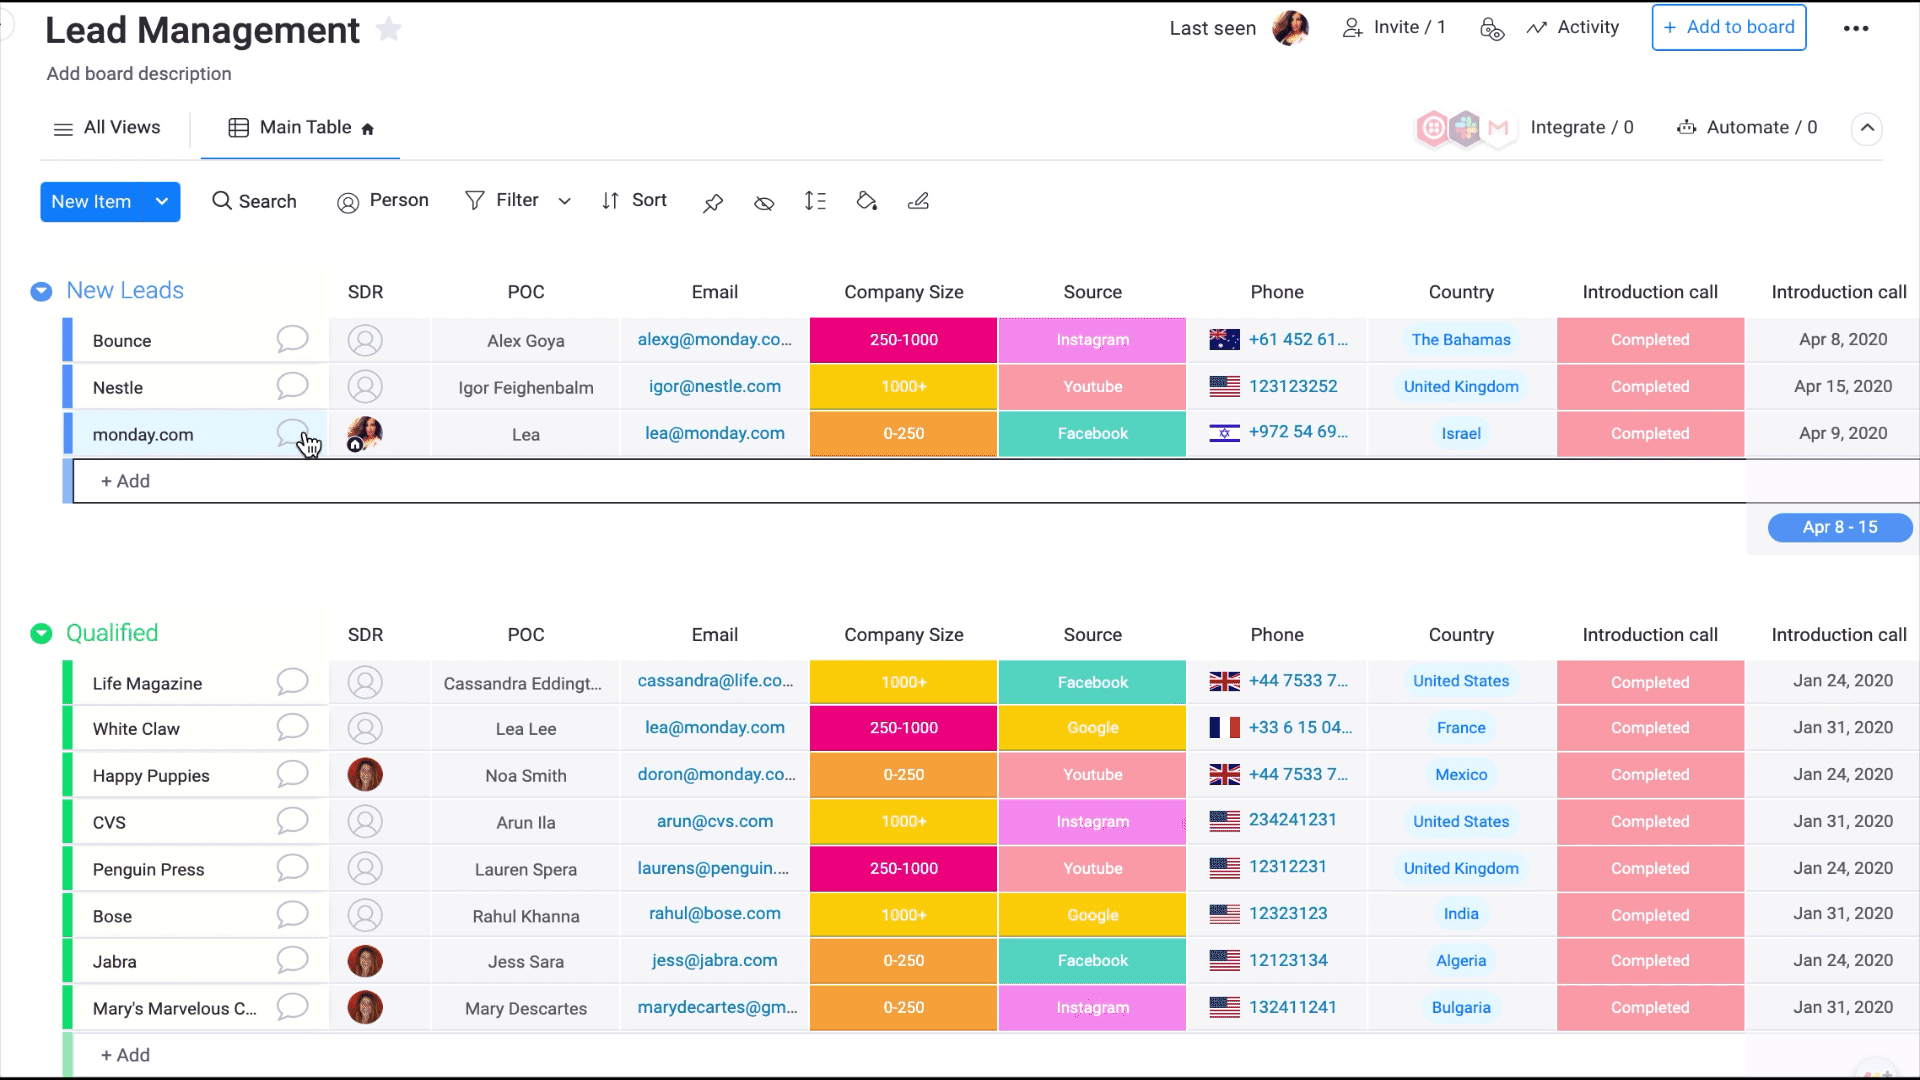This screenshot has width=1920, height=1080.
Task: Click SDR avatar in Jabra row
Action: (x=365, y=961)
